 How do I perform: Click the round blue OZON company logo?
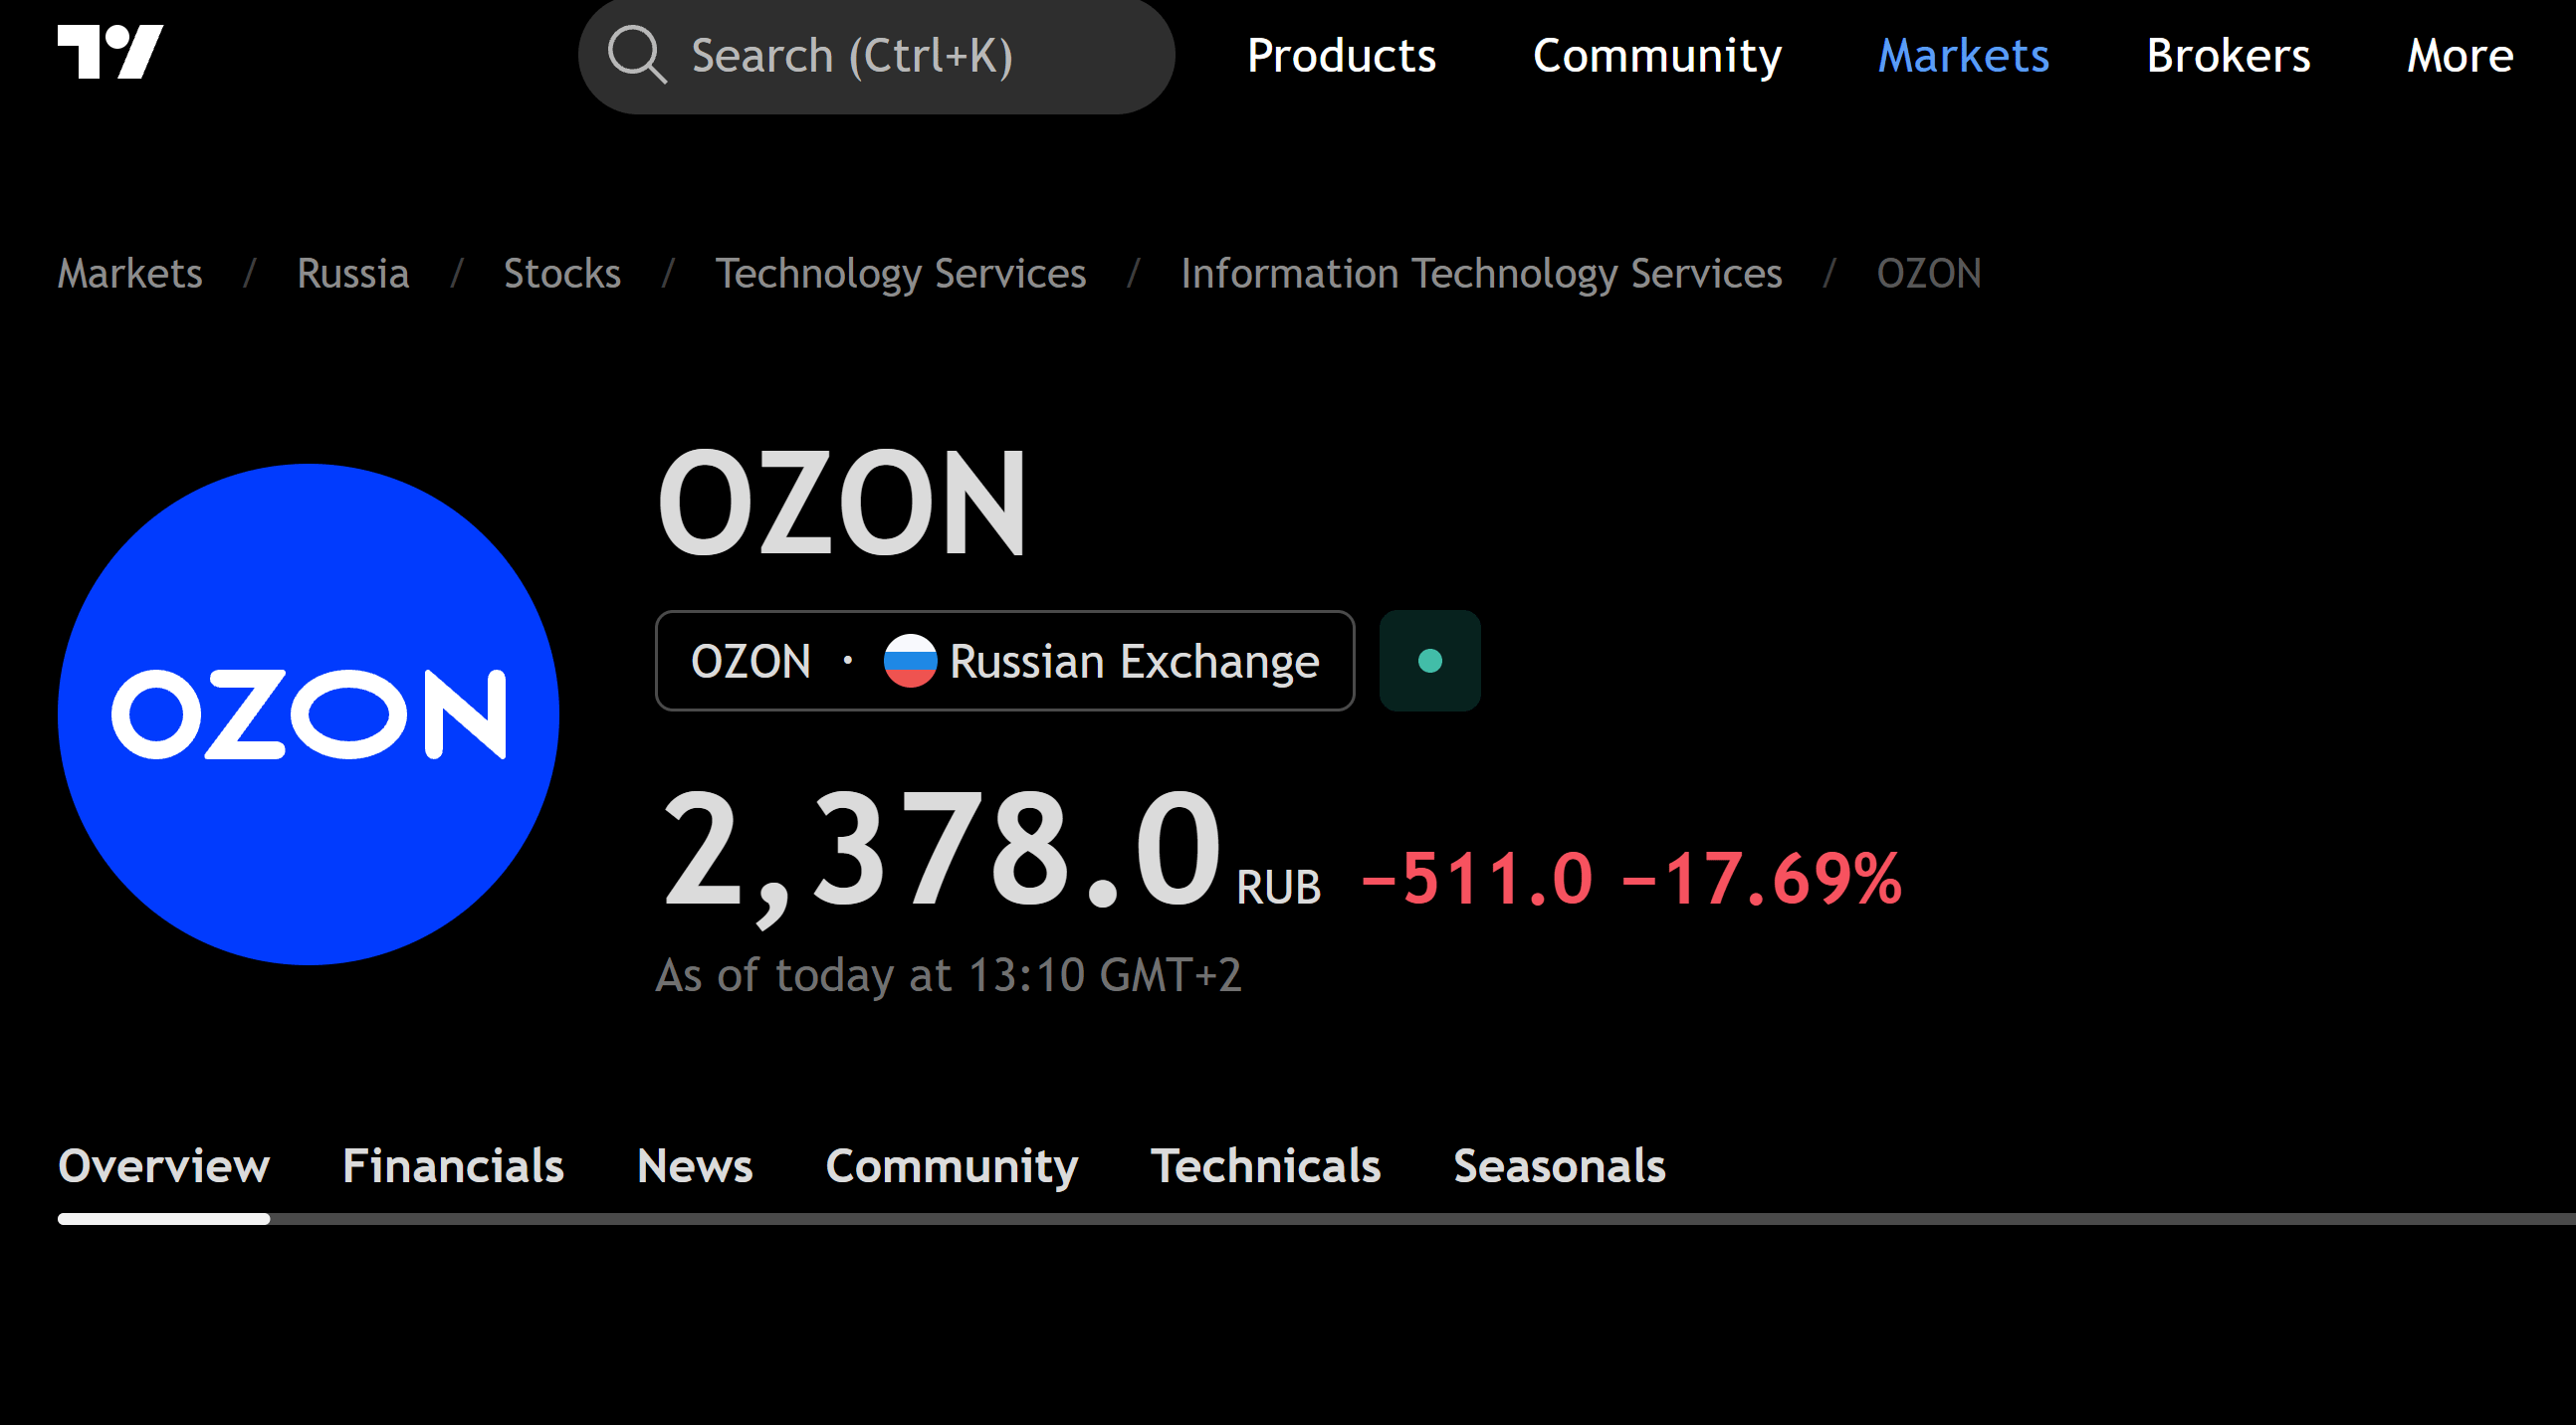(x=308, y=714)
